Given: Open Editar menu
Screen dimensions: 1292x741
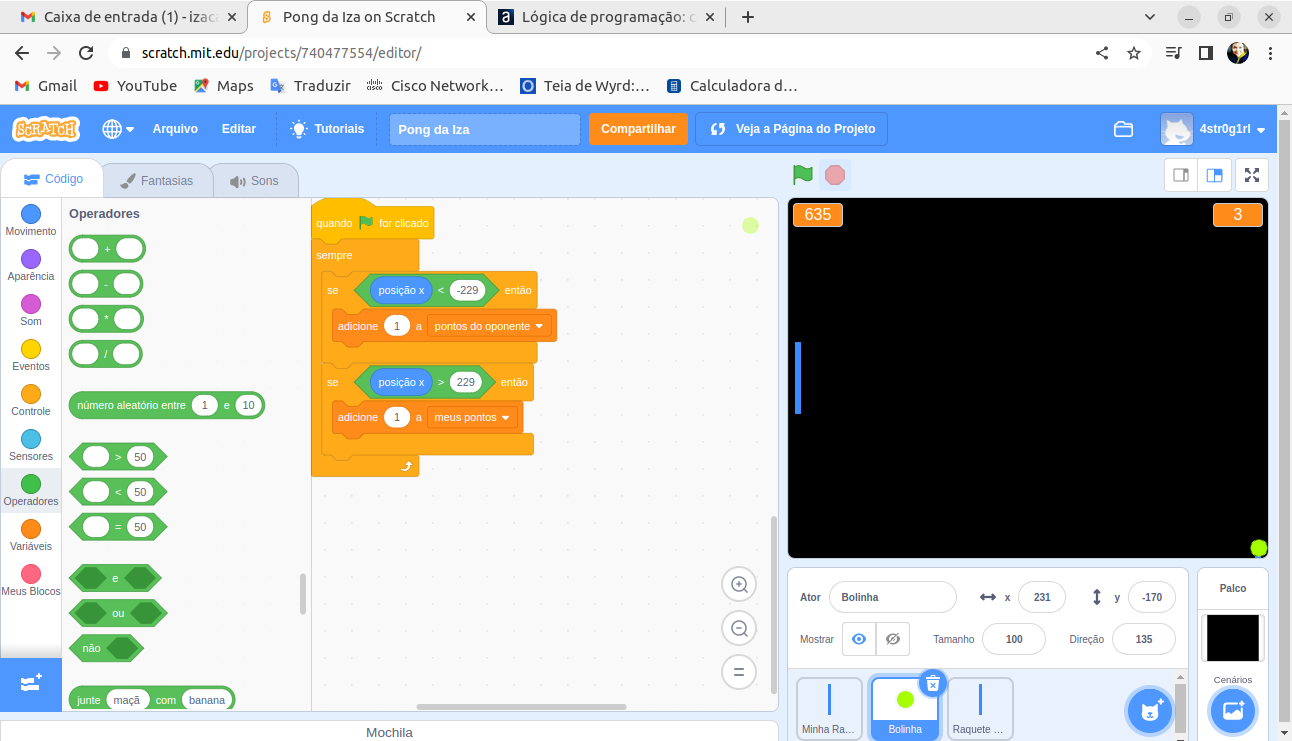Looking at the screenshot, I should 239,129.
